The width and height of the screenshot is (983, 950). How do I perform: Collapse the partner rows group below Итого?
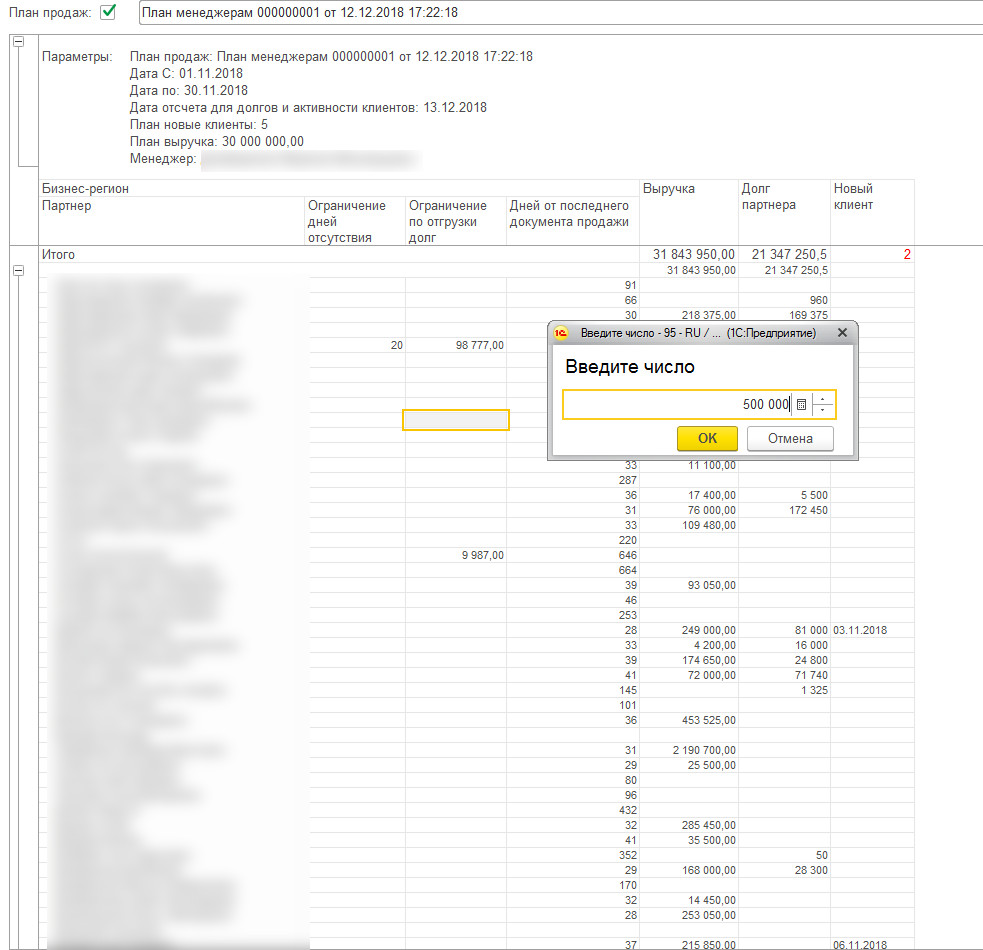pos(18,271)
